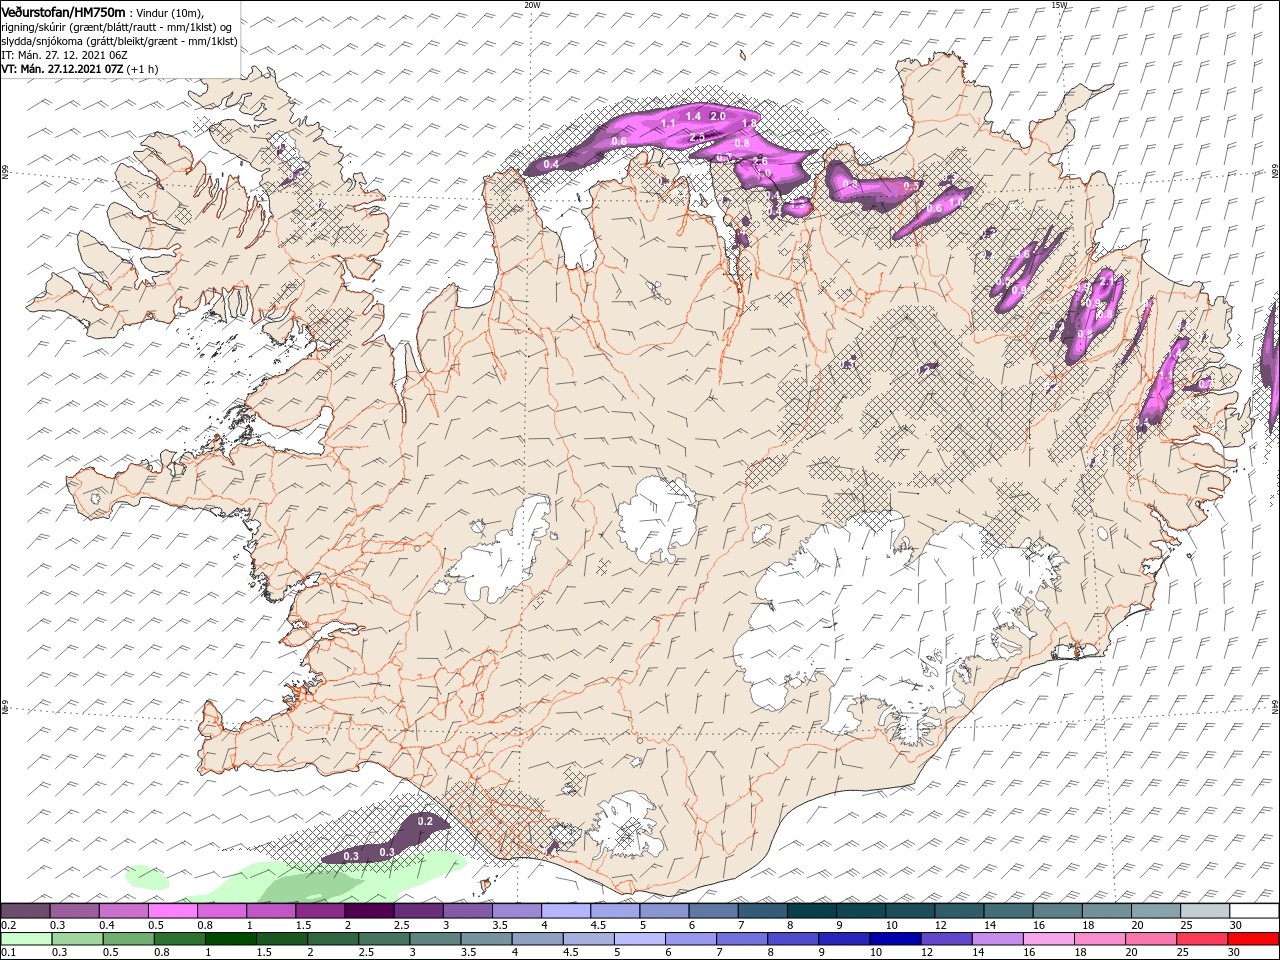
Task: Click the 25 label on the rain scale
Action: point(1182,952)
